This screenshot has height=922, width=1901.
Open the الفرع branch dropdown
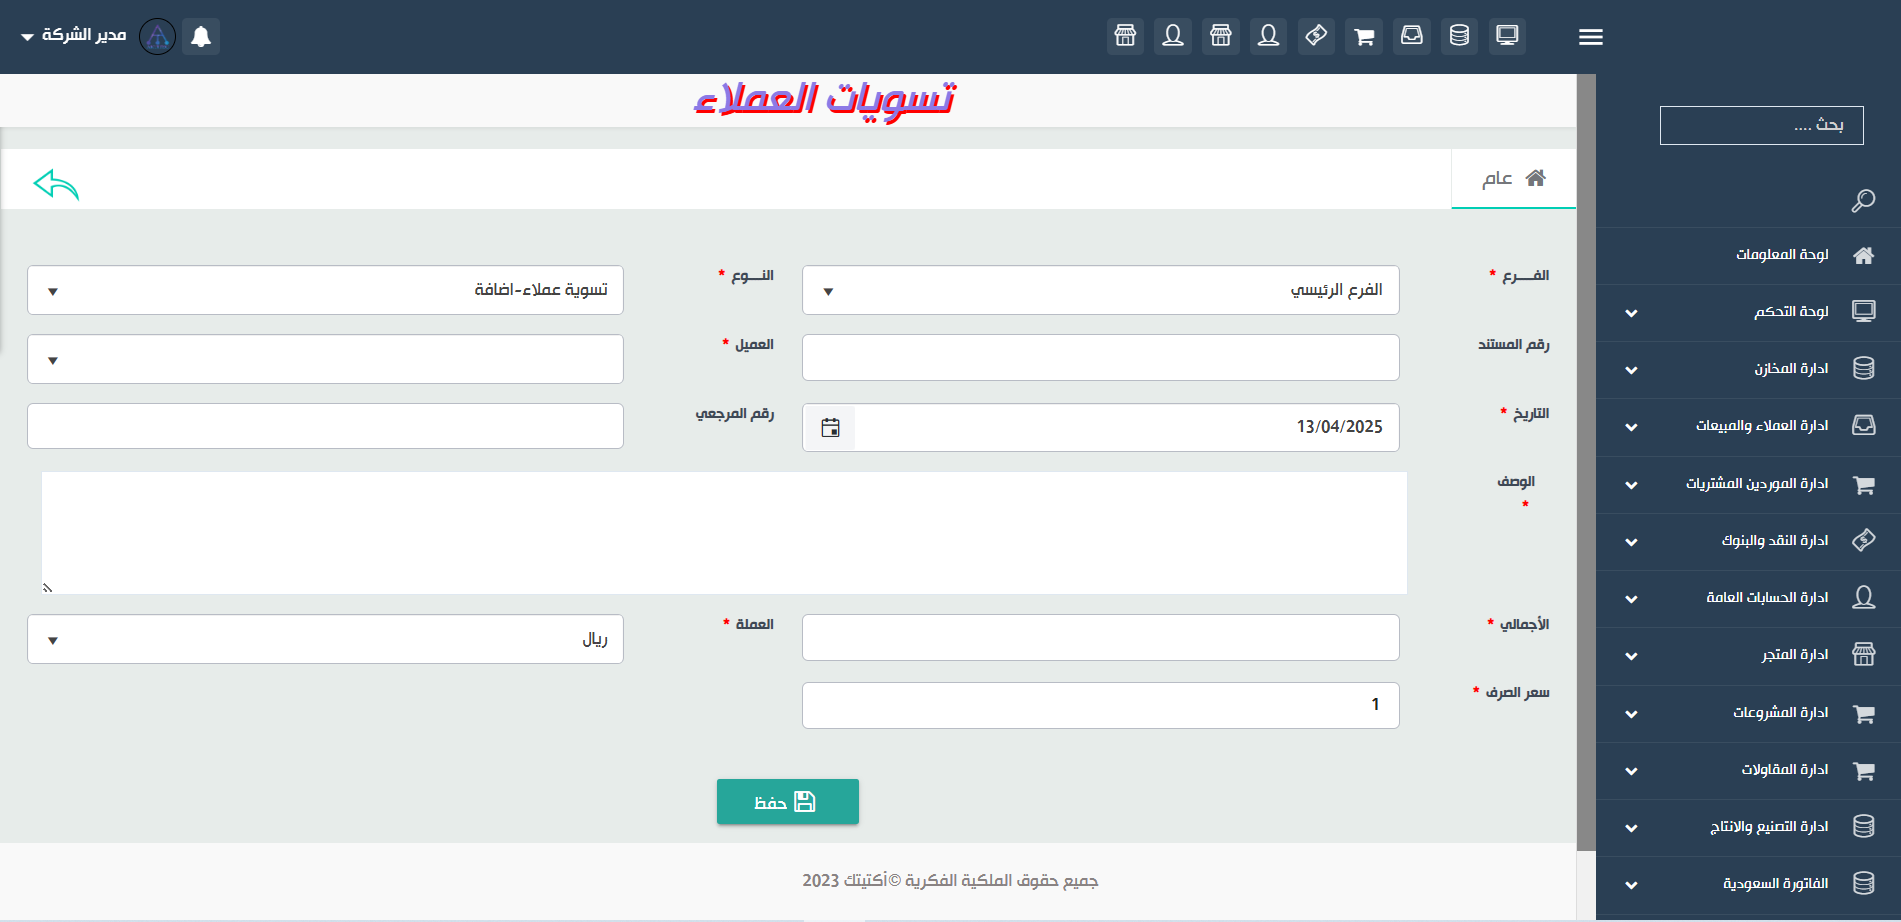pyautogui.click(x=1100, y=290)
